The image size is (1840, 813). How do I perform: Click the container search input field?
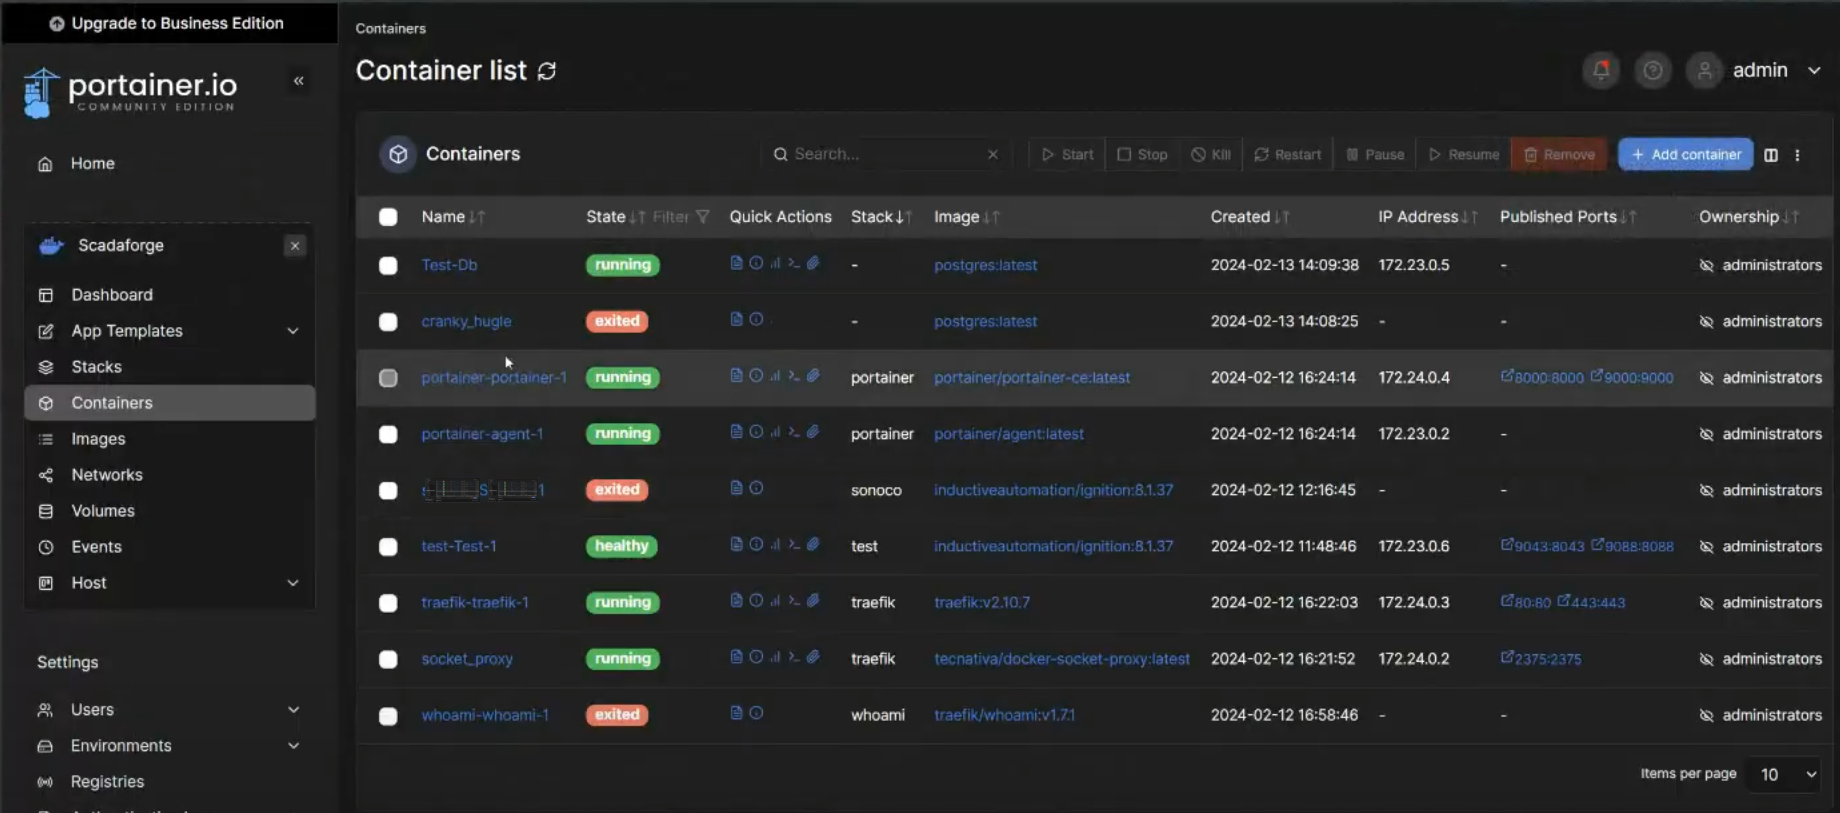[x=888, y=154]
